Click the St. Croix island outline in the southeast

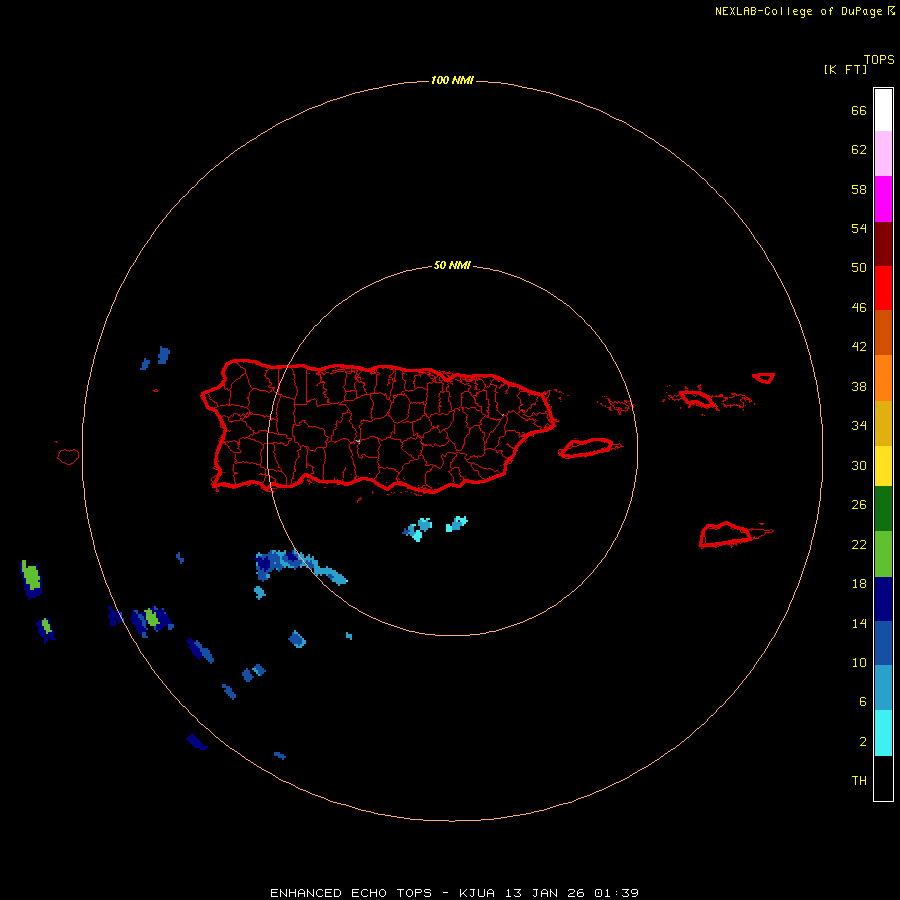pos(735,535)
